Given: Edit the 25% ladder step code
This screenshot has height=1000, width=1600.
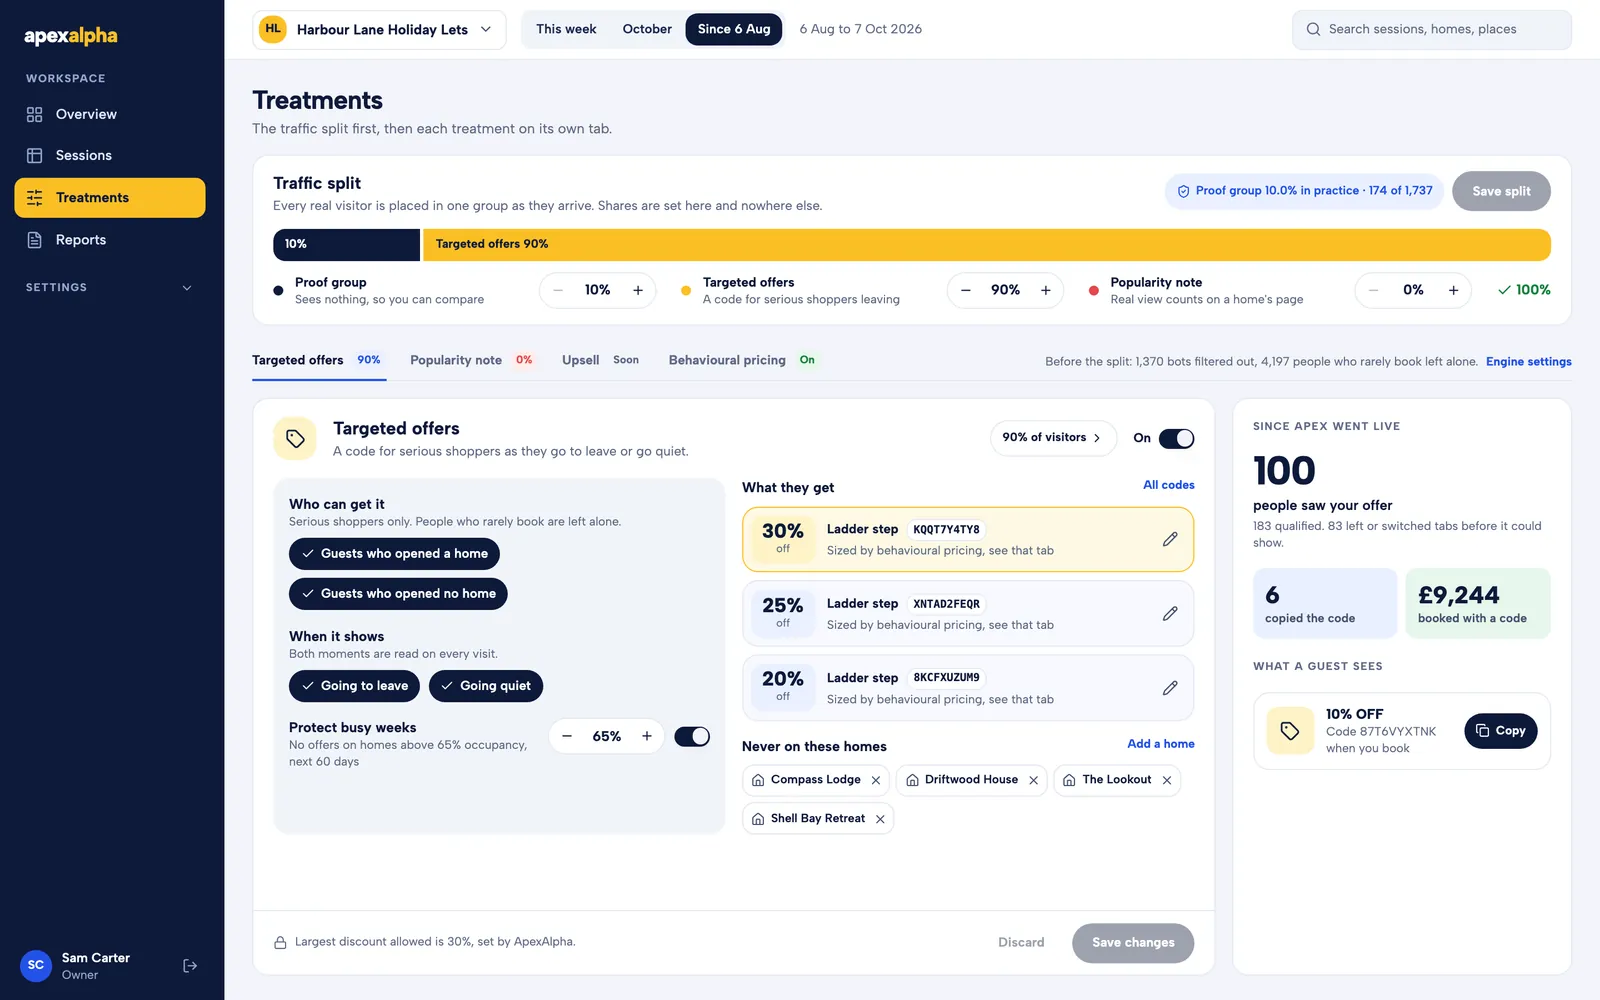Looking at the screenshot, I should (x=1170, y=613).
